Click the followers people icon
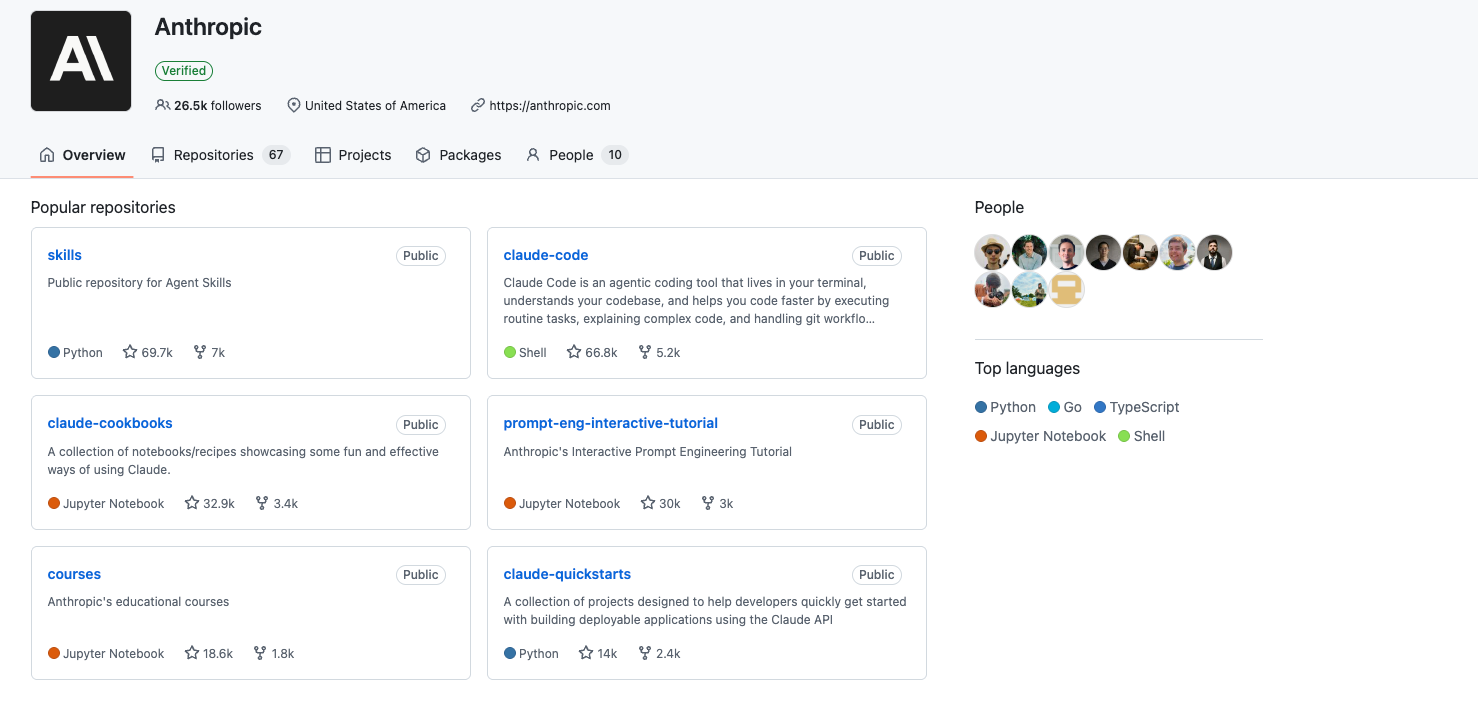Screen dimensions: 1478x707 click(162, 105)
